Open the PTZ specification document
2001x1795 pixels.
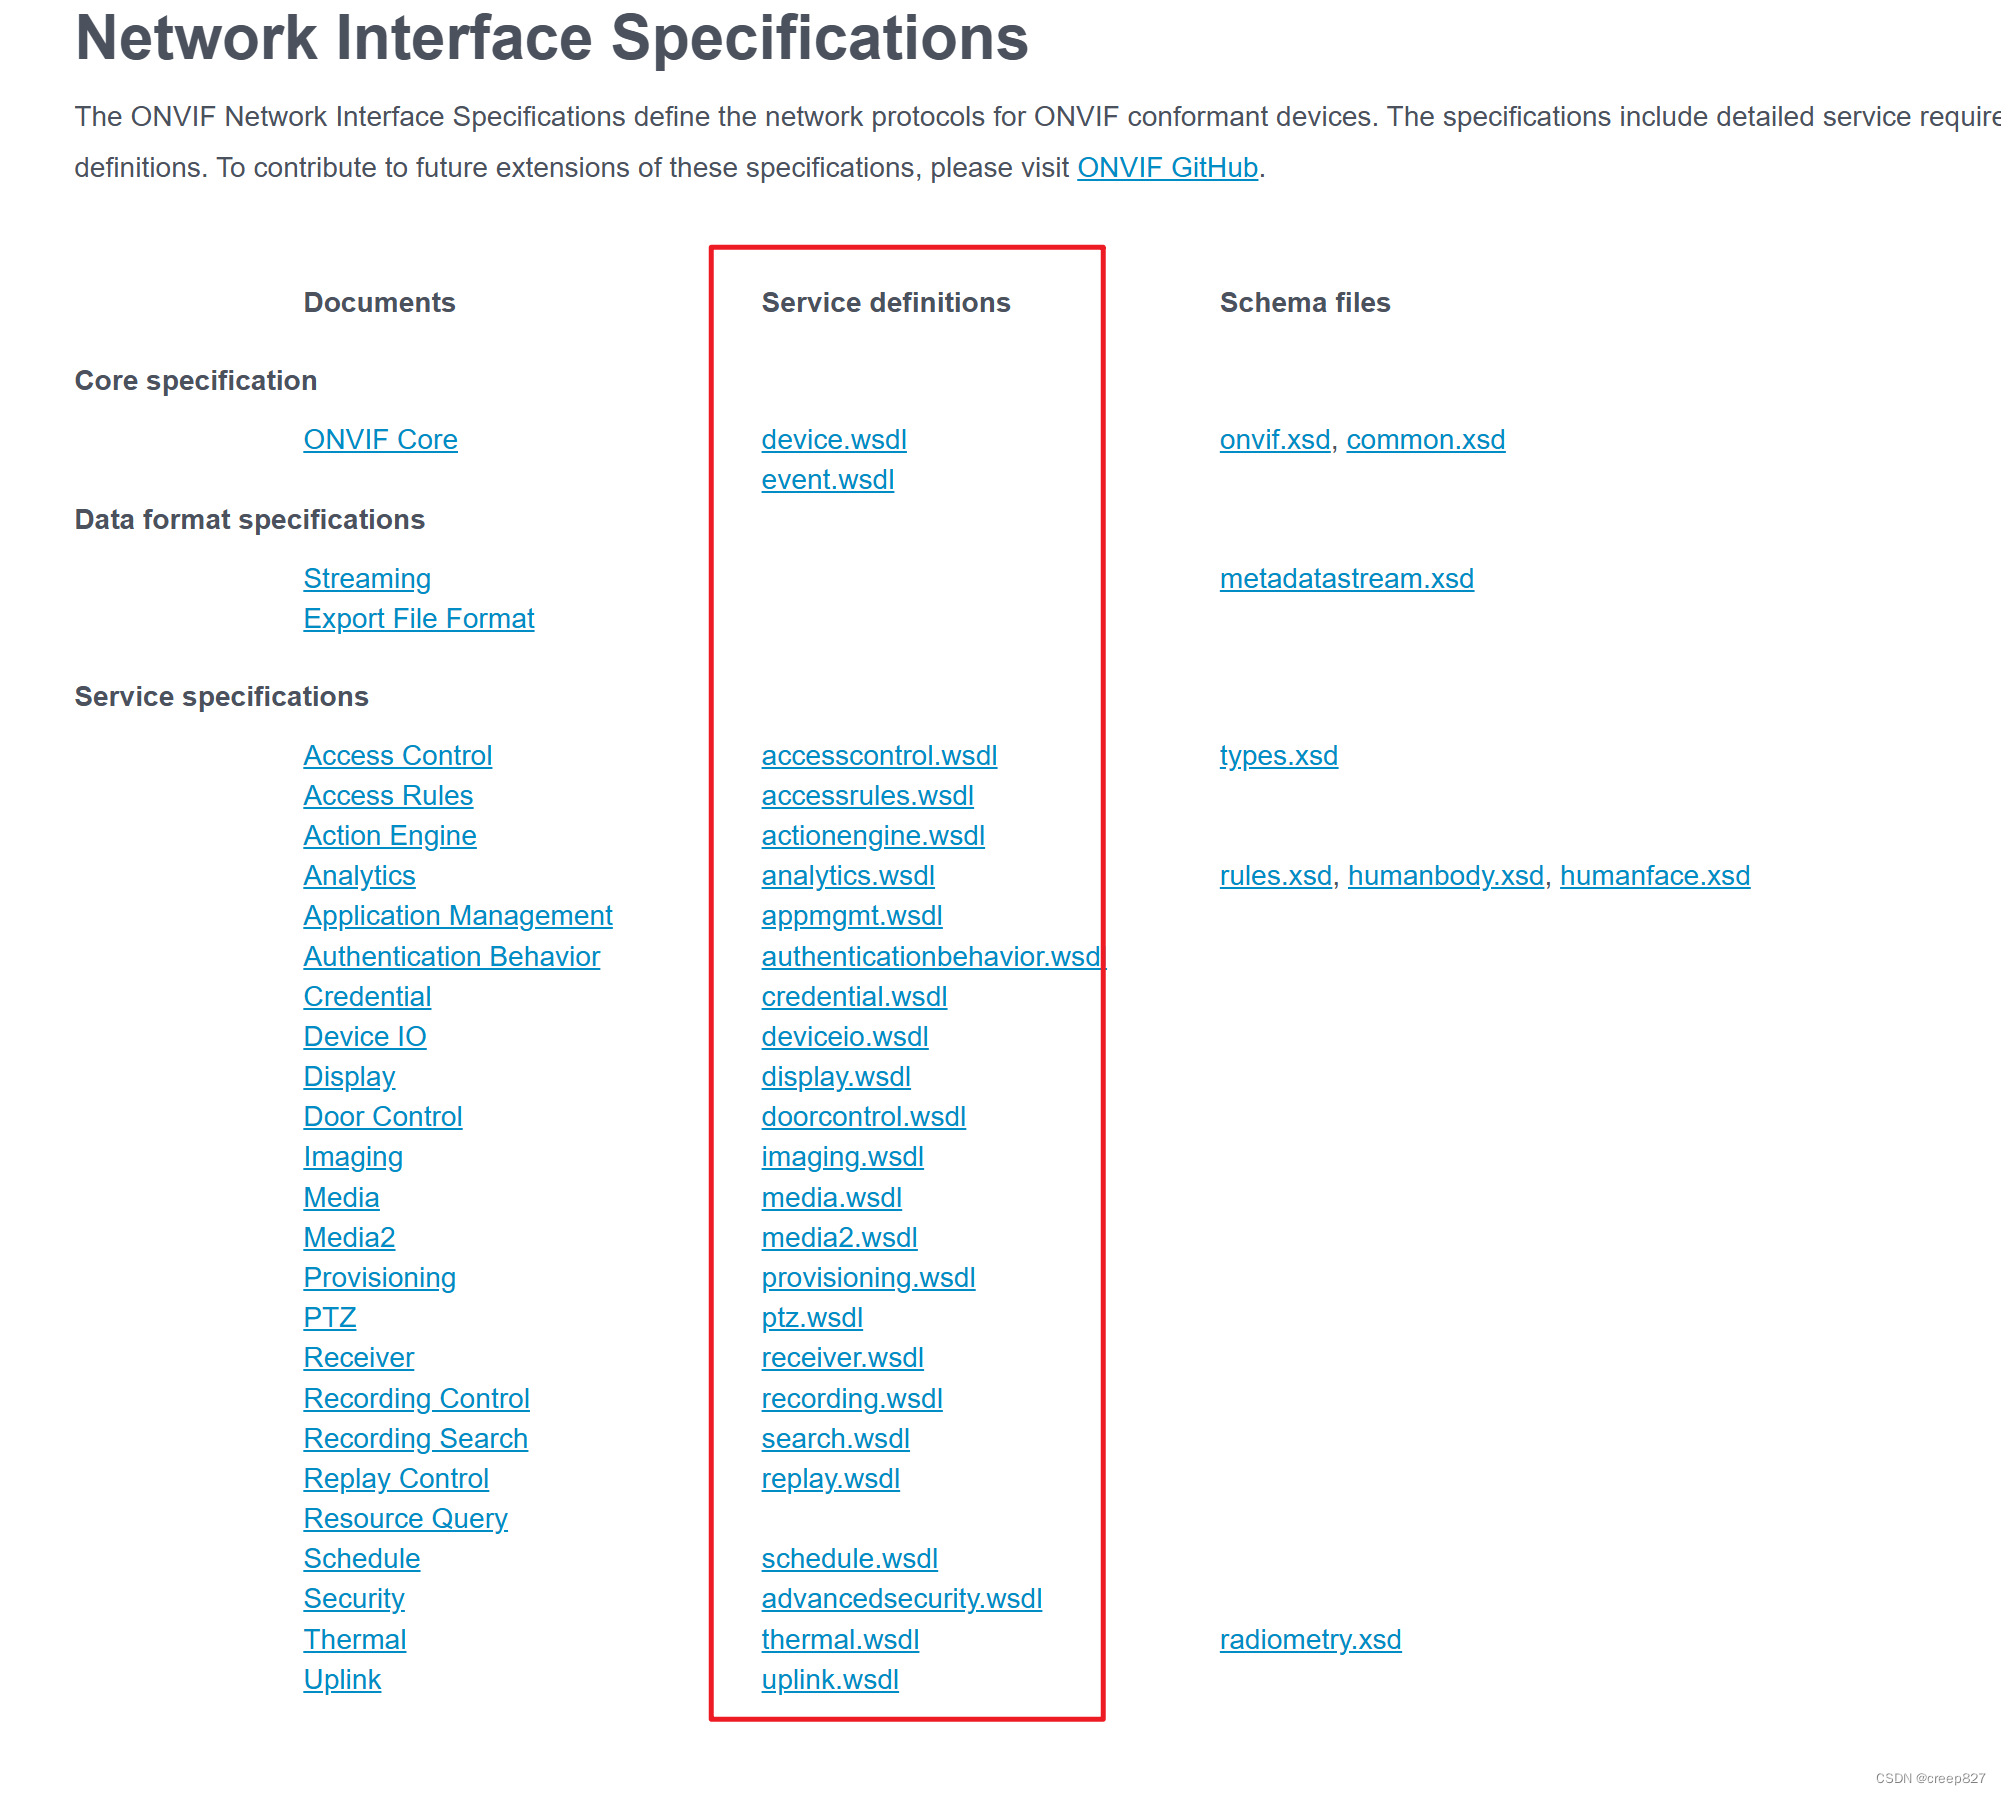tap(329, 1317)
